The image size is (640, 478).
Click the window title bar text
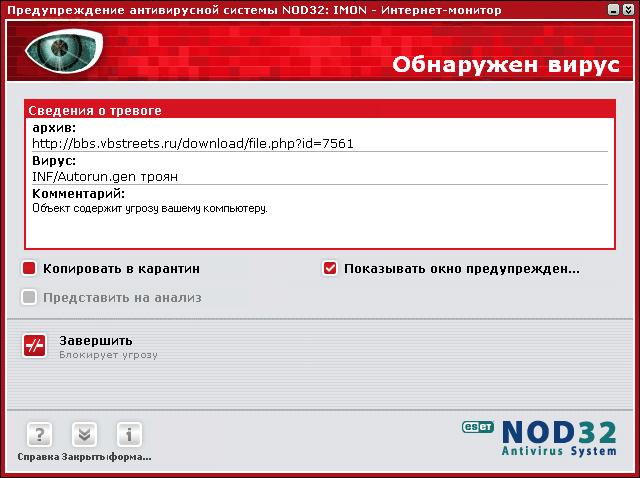pyautogui.click(x=254, y=10)
